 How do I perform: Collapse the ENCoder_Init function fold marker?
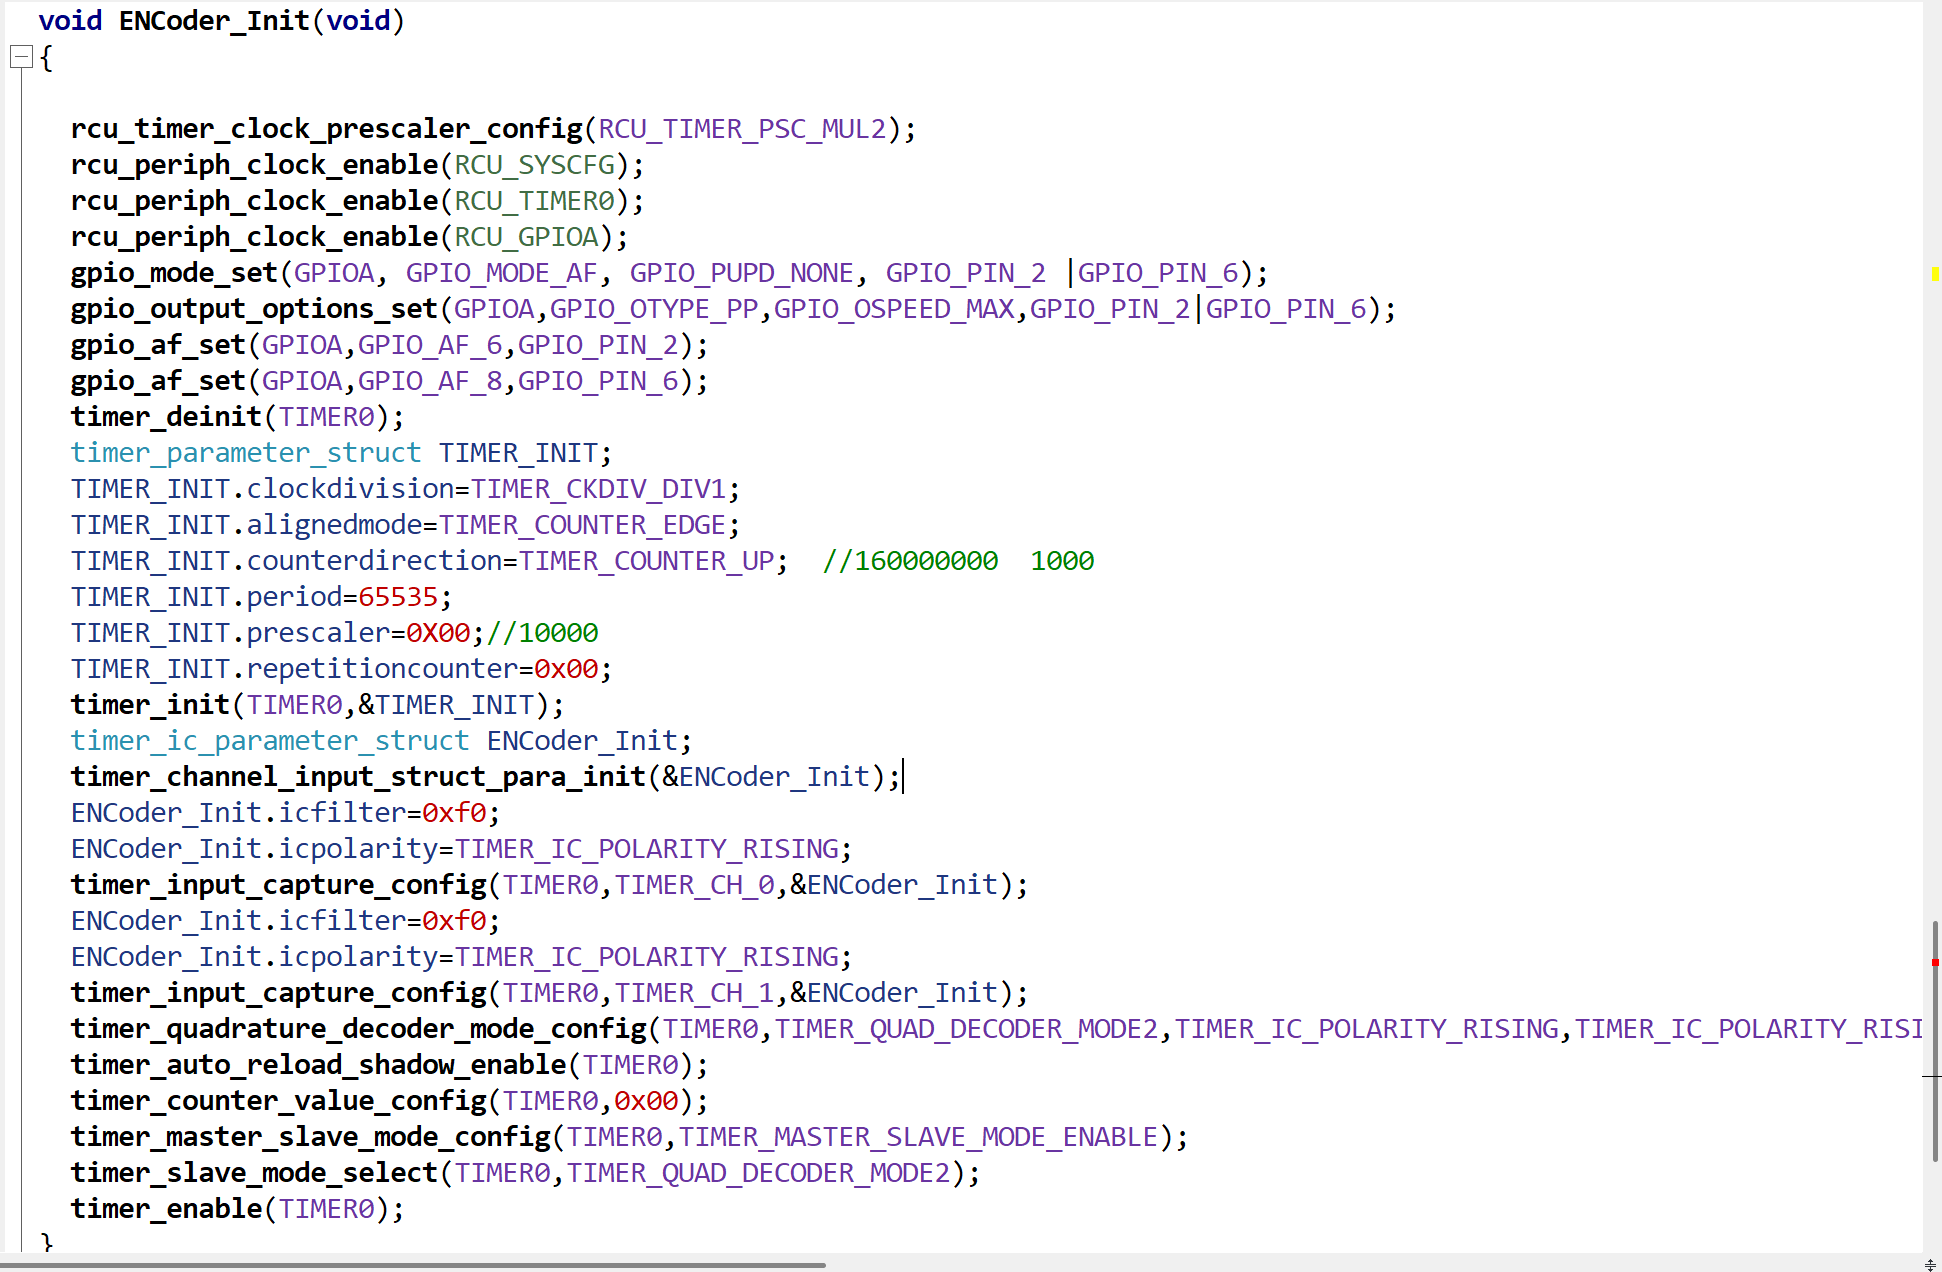tap(21, 58)
